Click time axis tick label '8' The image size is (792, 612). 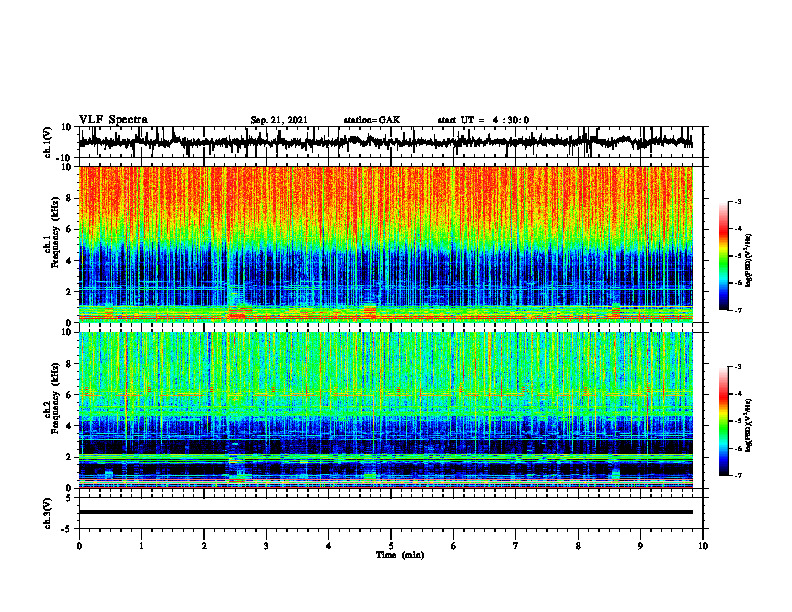pos(578,546)
